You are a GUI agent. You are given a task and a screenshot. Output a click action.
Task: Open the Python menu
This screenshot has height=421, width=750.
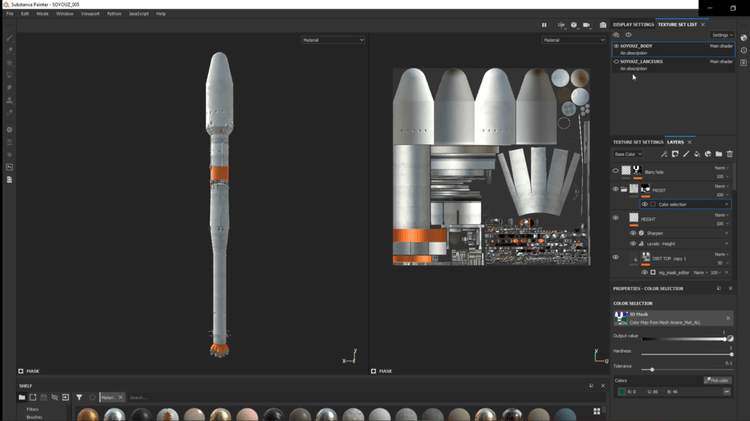pyautogui.click(x=114, y=14)
